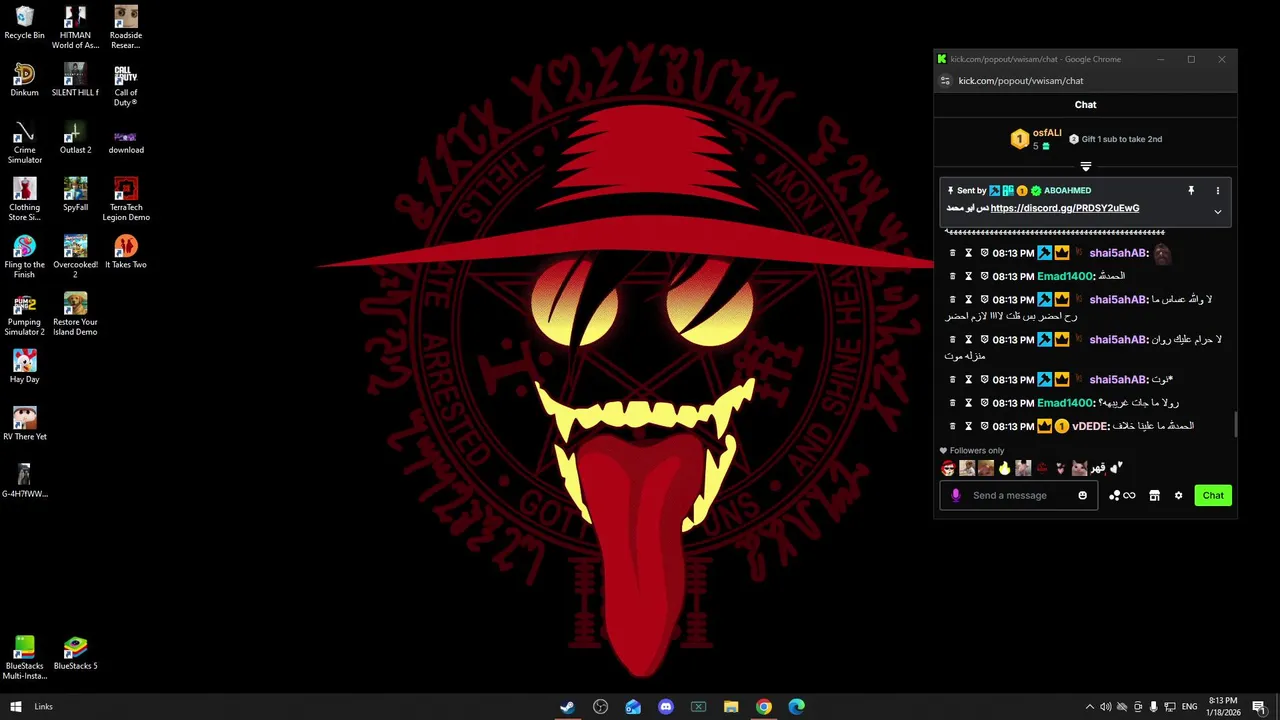The height and width of the screenshot is (720, 1280).
Task: Click the Followers only label
Action: pos(977,451)
